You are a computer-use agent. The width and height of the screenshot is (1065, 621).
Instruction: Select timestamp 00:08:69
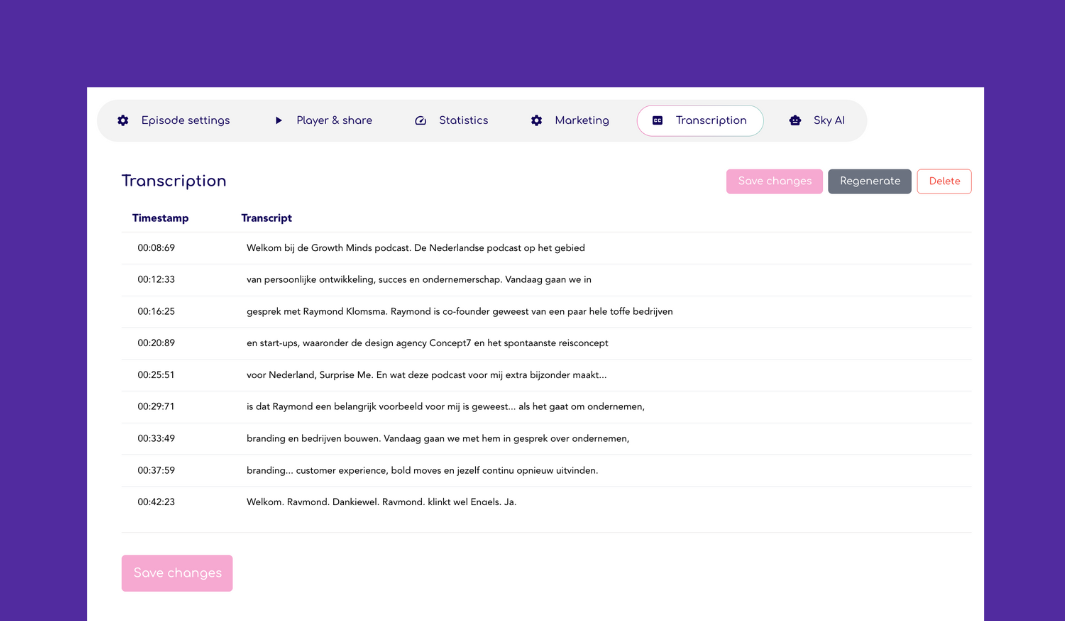156,248
